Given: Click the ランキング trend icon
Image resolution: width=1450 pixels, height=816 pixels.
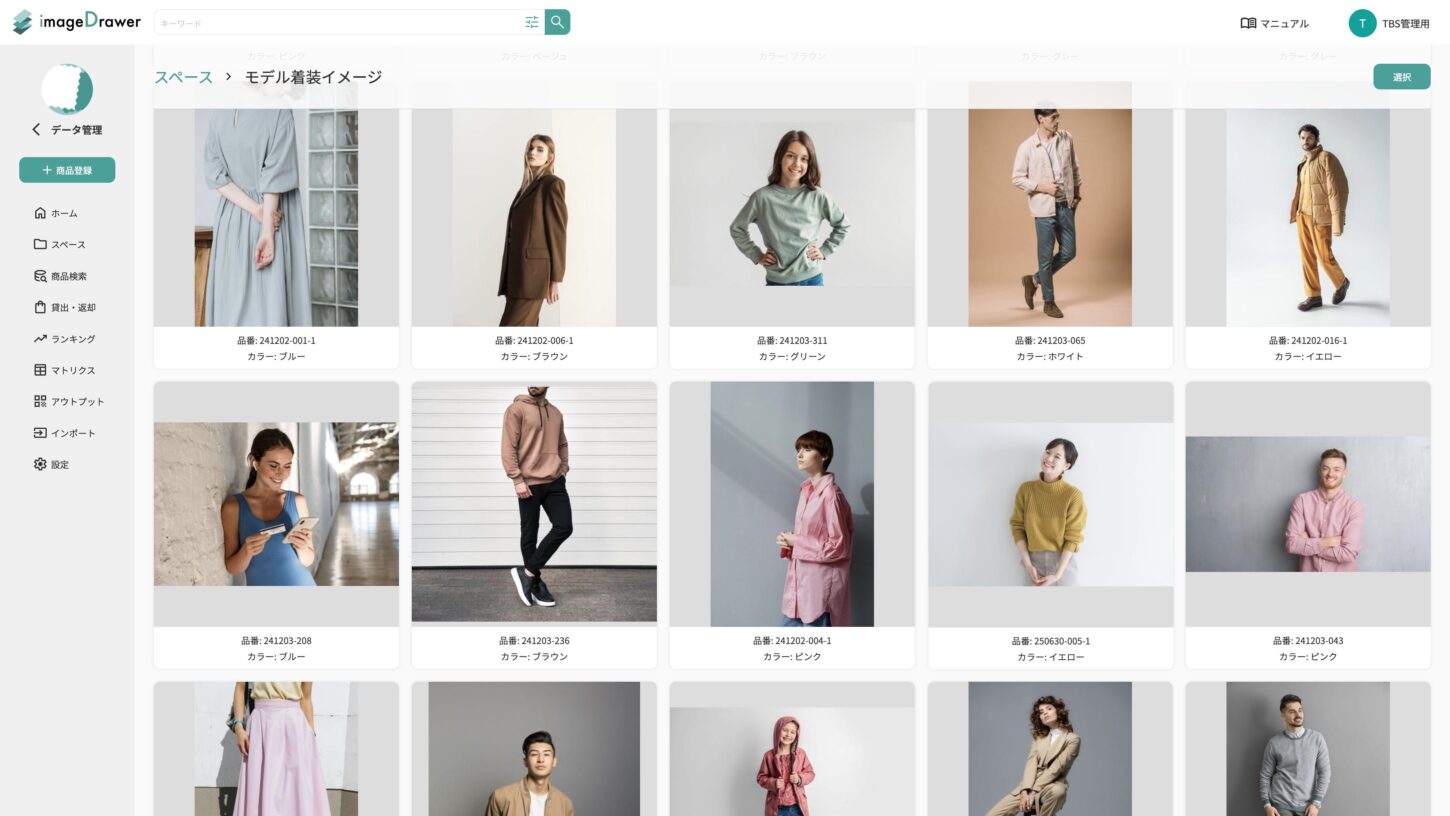Looking at the screenshot, I should pos(40,339).
